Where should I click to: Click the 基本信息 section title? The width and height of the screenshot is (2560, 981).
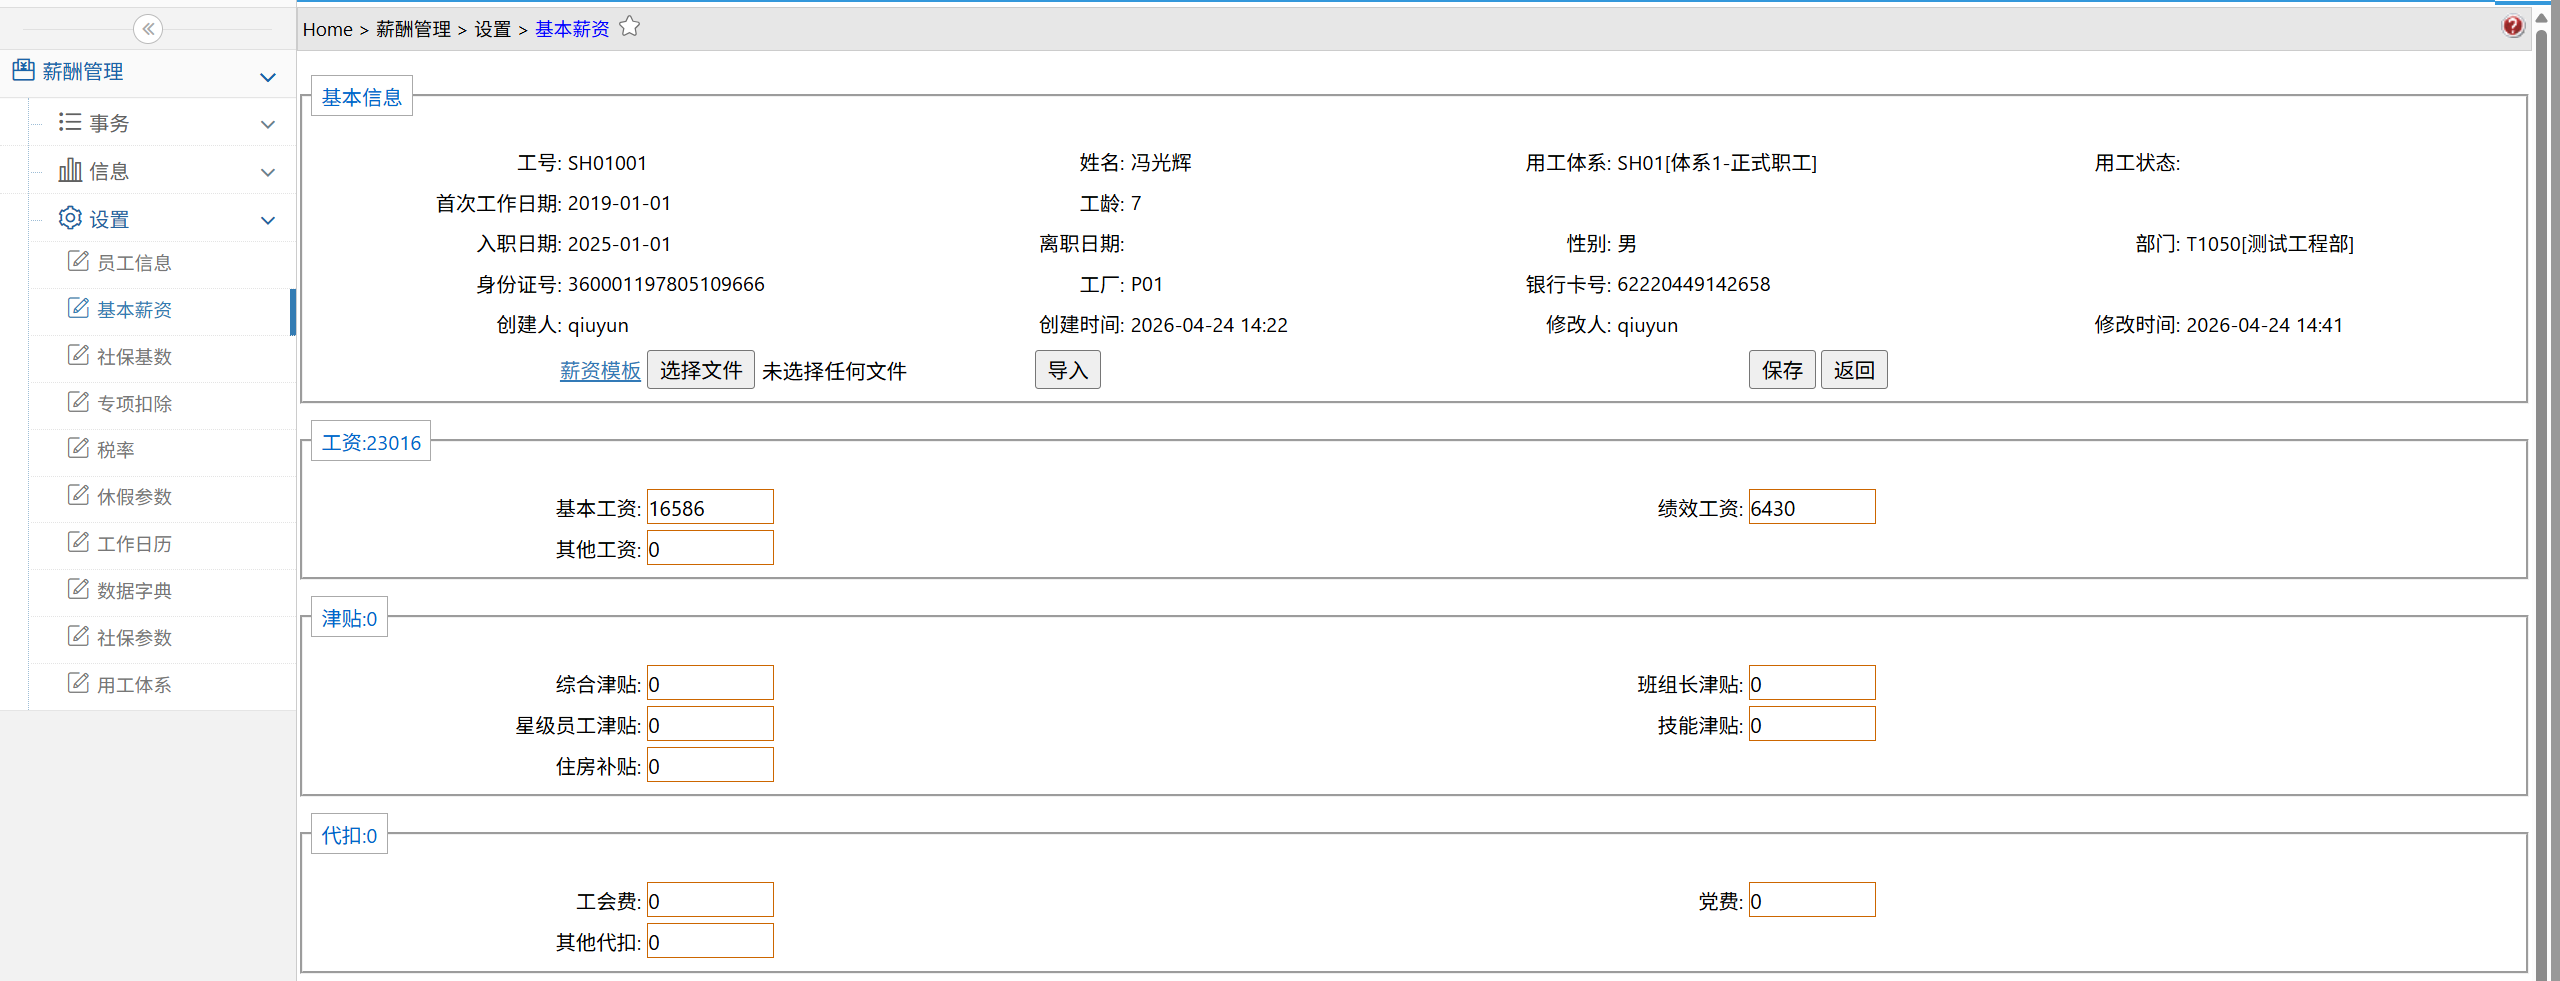pyautogui.click(x=362, y=97)
